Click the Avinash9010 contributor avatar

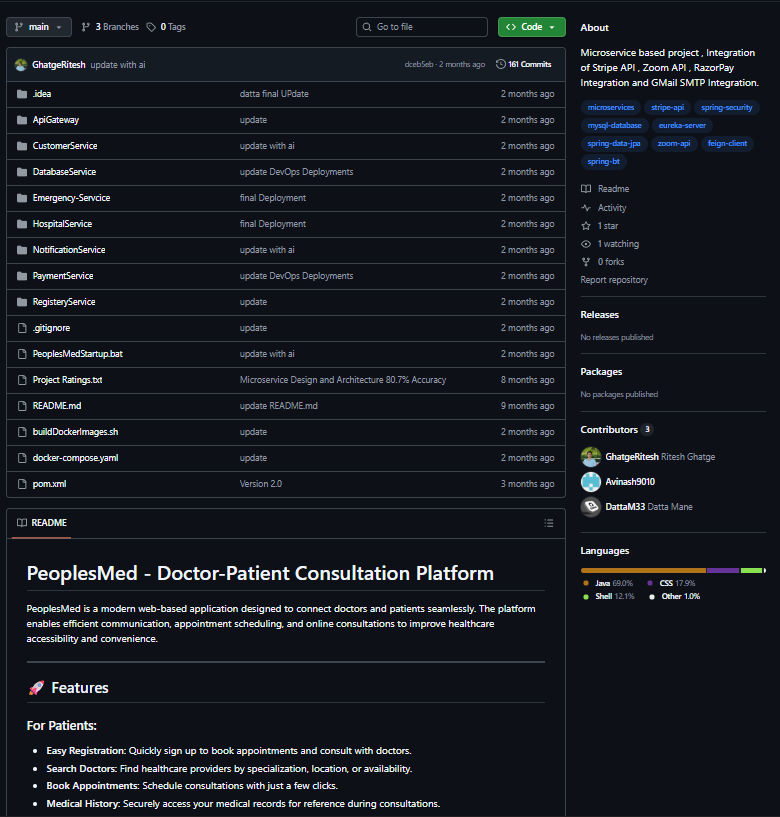(591, 482)
